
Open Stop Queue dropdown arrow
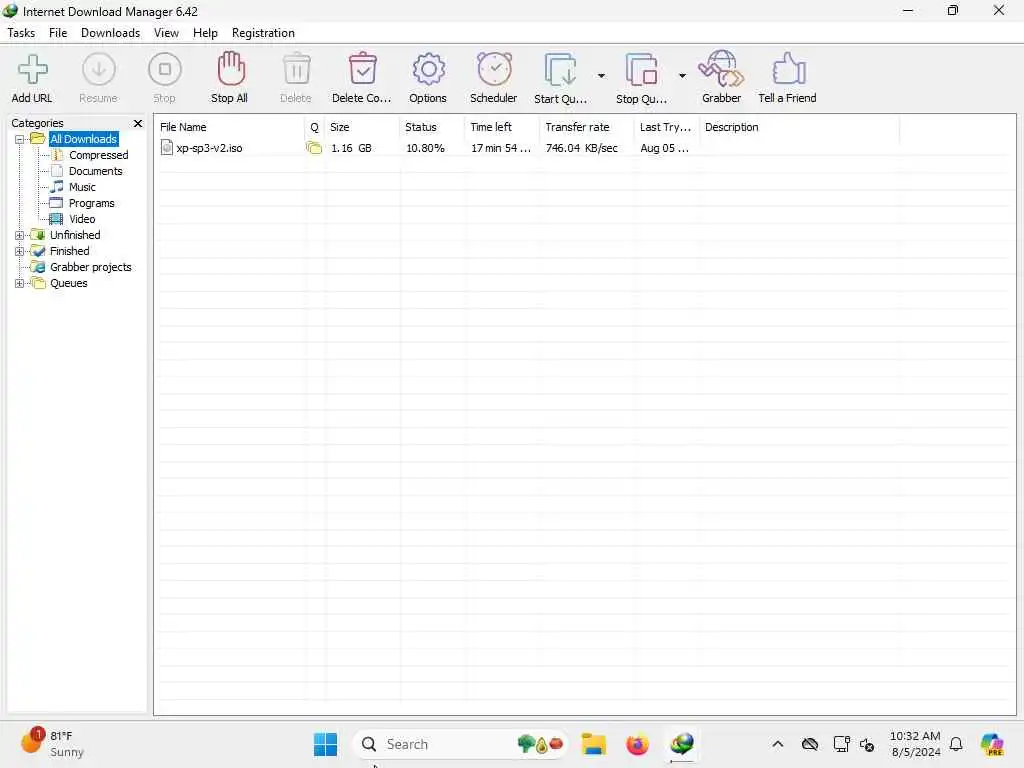coord(682,76)
